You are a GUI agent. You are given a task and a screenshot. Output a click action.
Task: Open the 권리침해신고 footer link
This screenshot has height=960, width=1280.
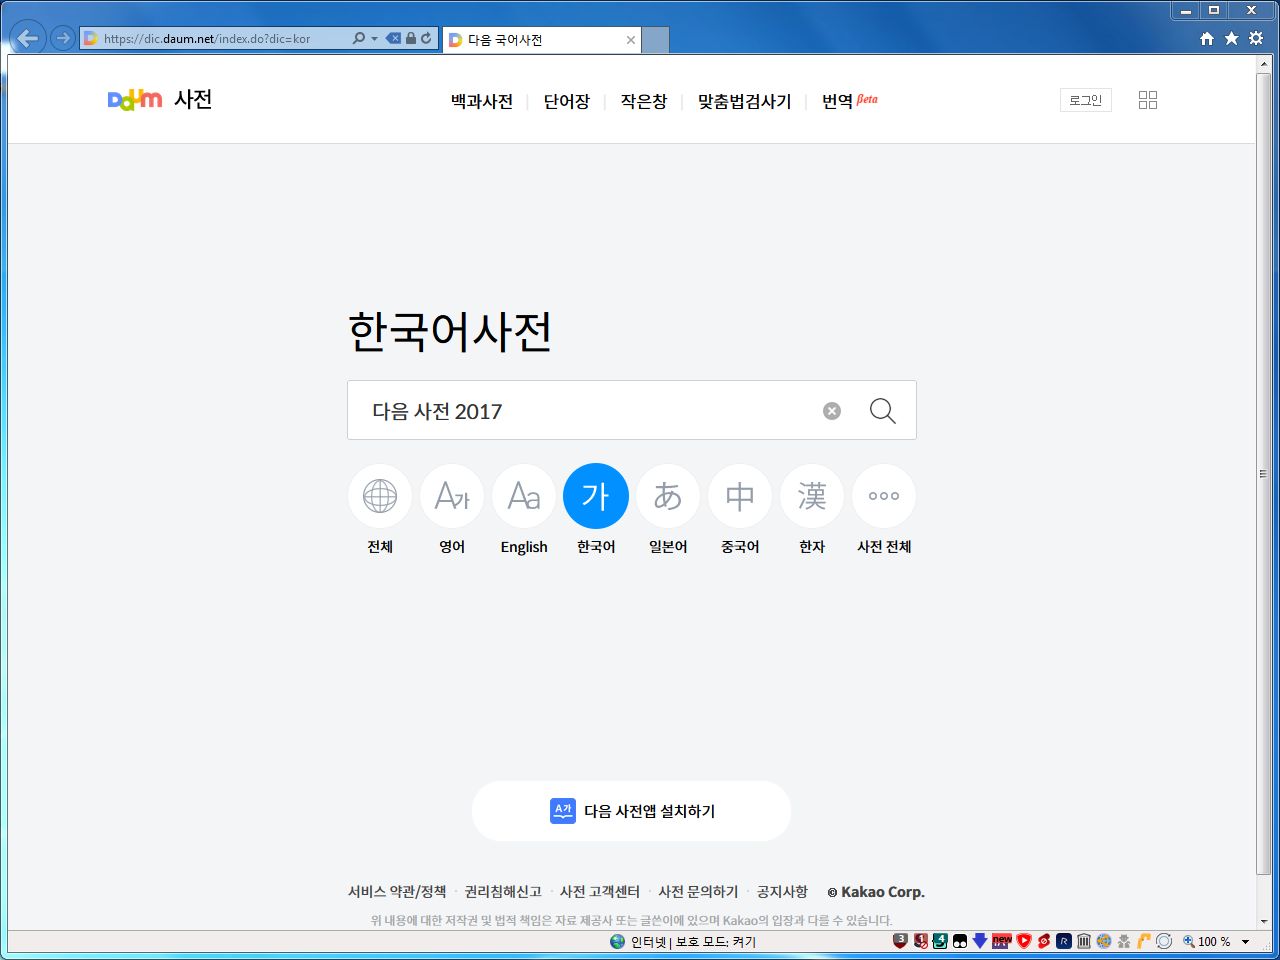pos(503,892)
